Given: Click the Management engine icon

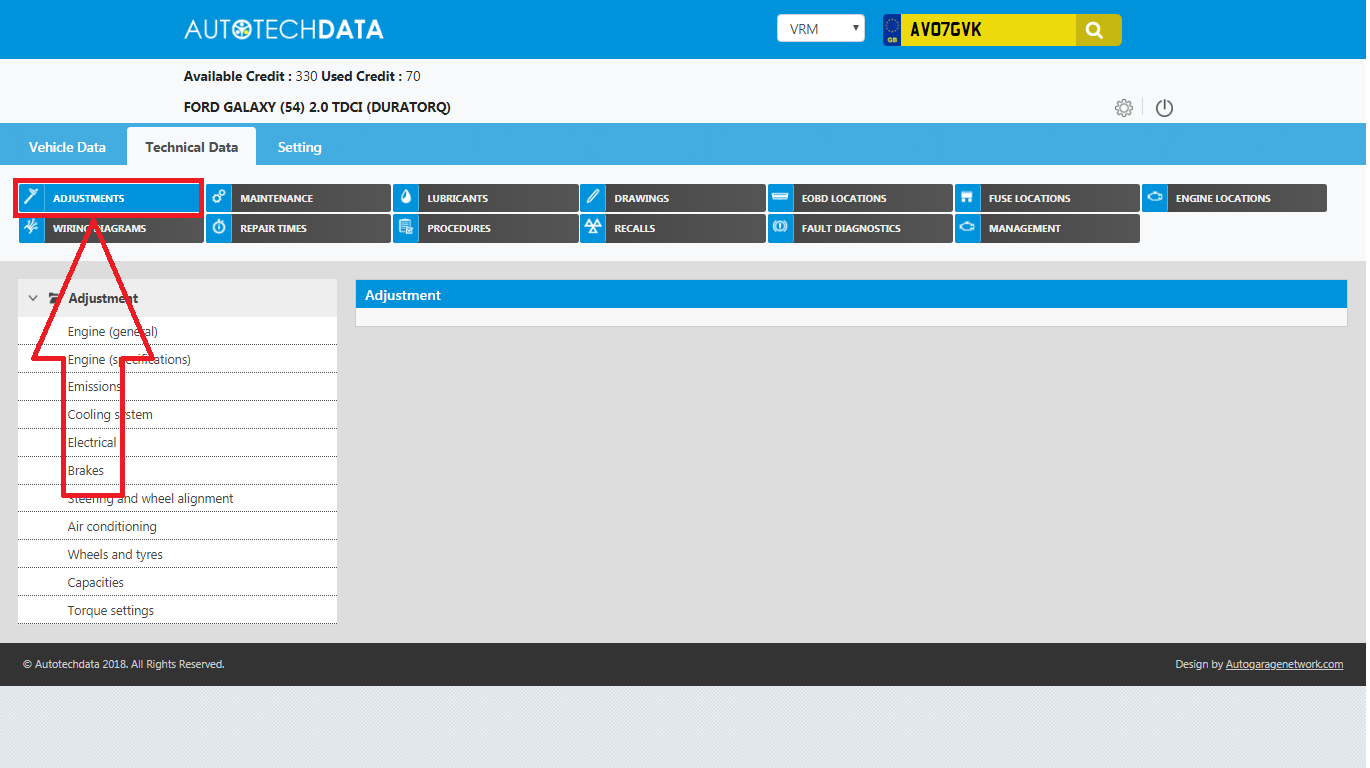Looking at the screenshot, I should tap(967, 228).
